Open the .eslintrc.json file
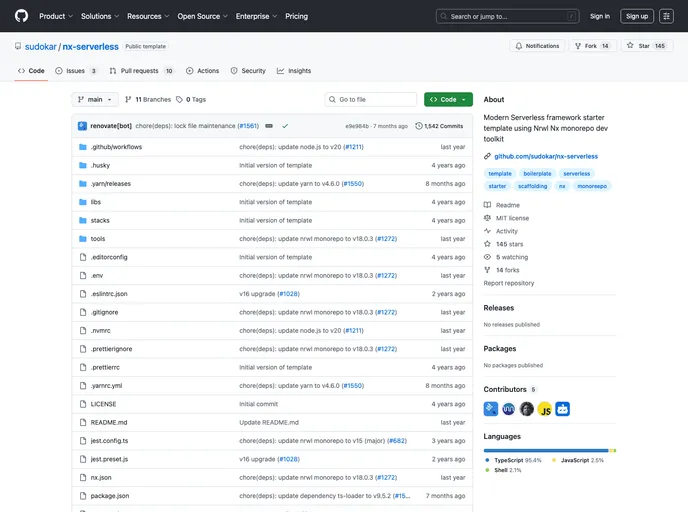 [x=109, y=294]
